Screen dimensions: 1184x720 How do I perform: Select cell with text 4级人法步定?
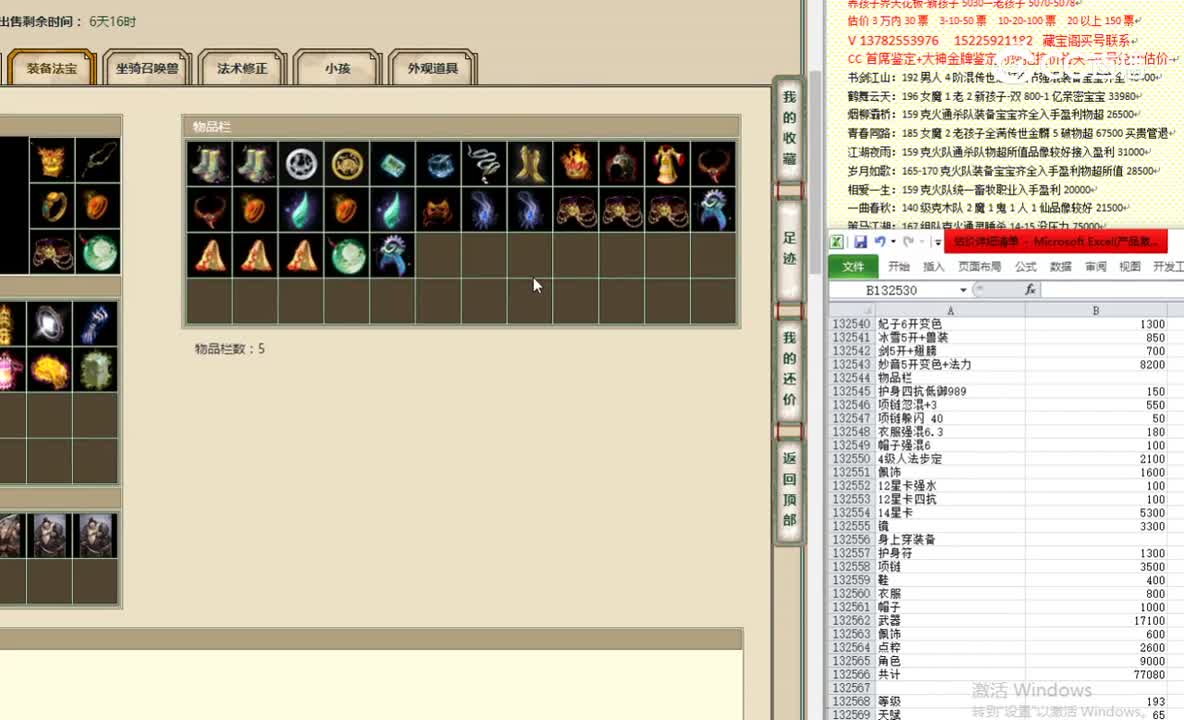pyautogui.click(x=950, y=459)
